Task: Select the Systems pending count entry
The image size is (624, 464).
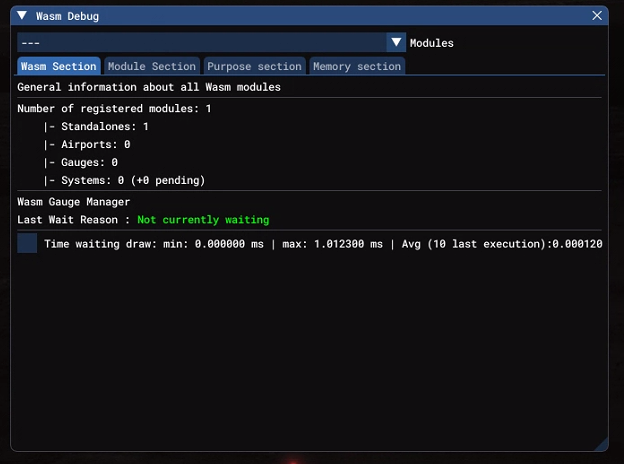Action: [124, 180]
